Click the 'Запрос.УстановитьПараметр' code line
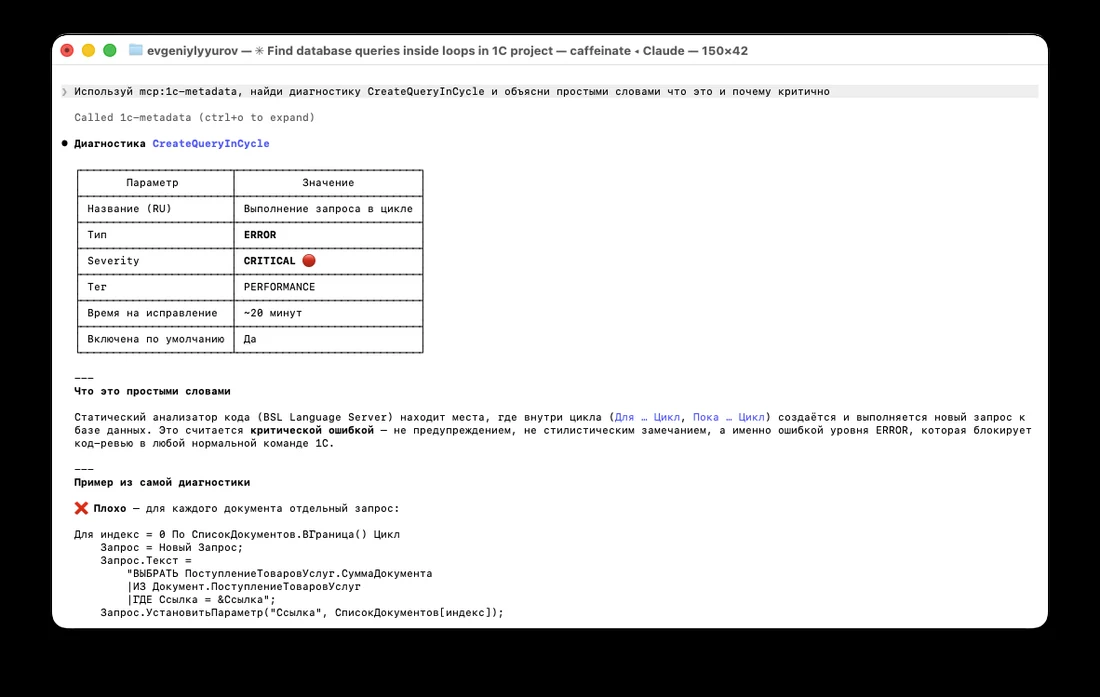Screen dimensions: 1100x697 (302, 613)
